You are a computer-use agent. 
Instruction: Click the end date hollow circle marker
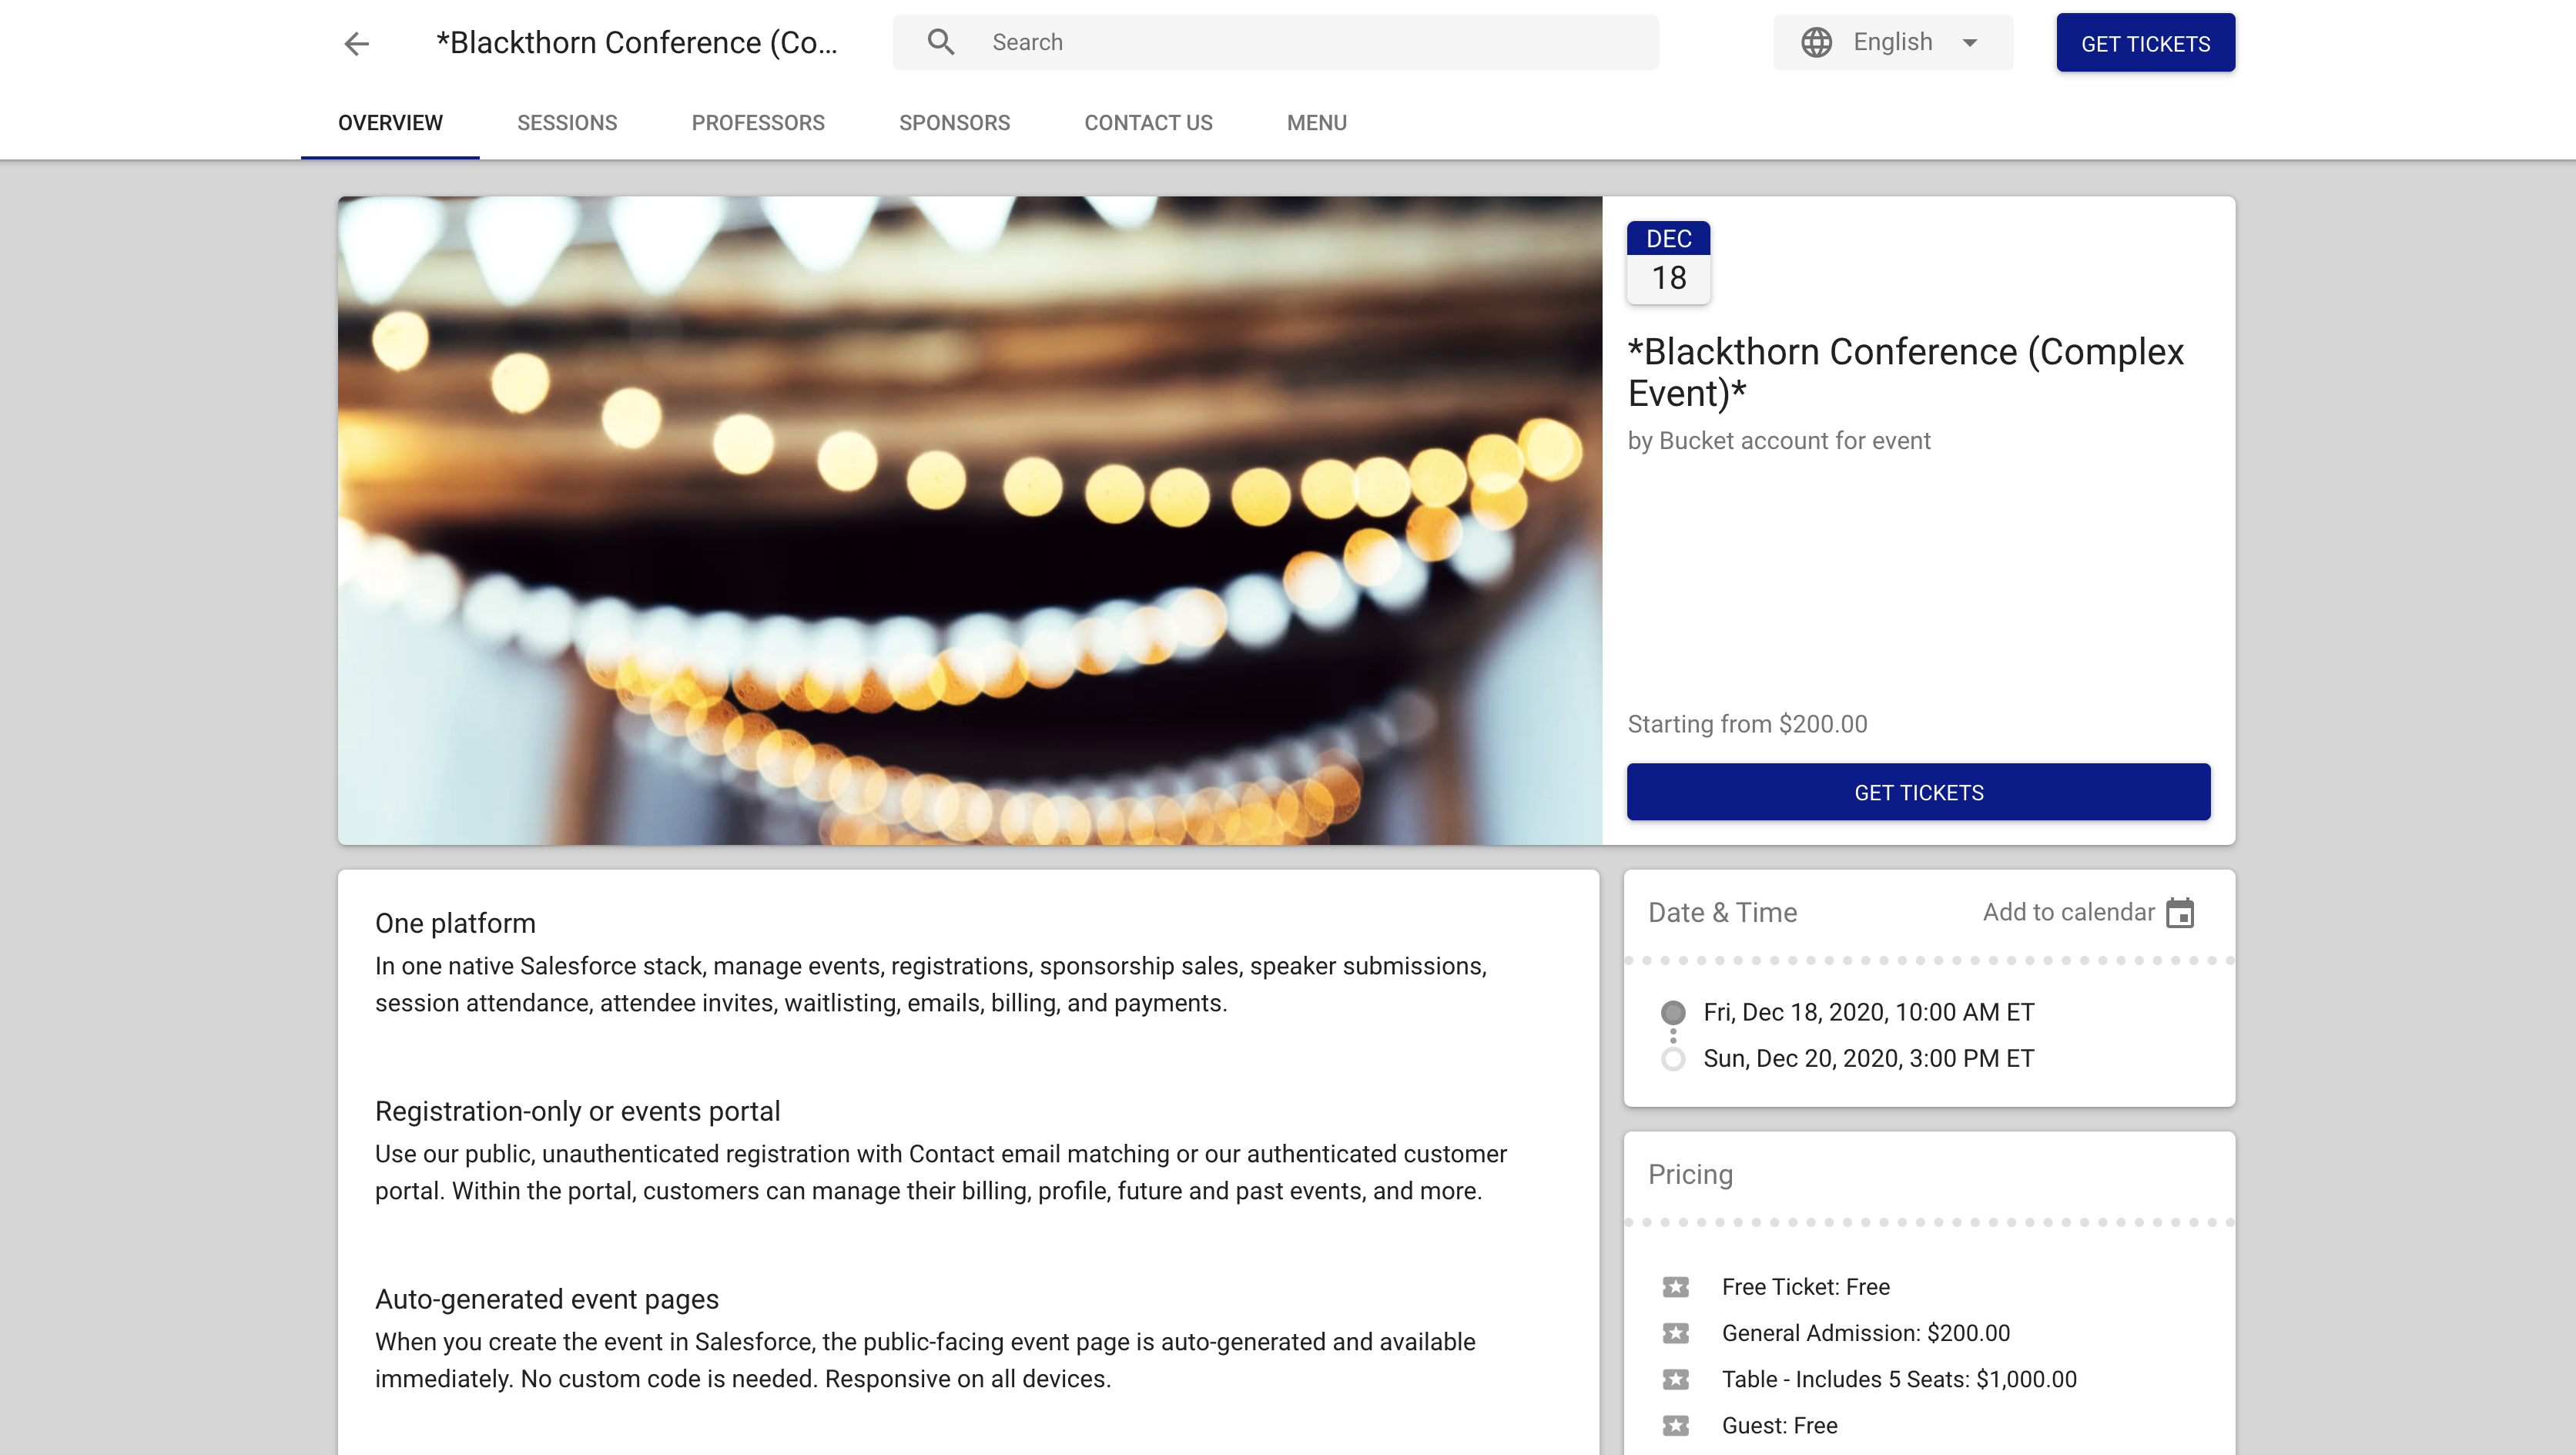click(1673, 1059)
